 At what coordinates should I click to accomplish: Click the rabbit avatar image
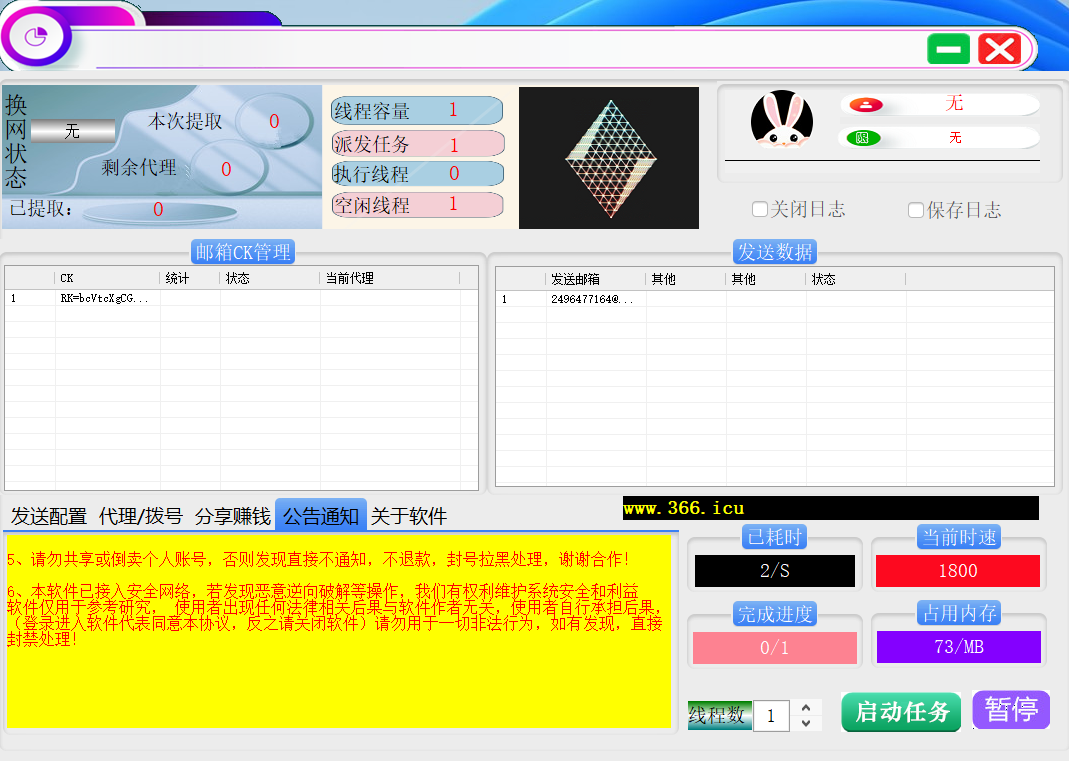782,121
